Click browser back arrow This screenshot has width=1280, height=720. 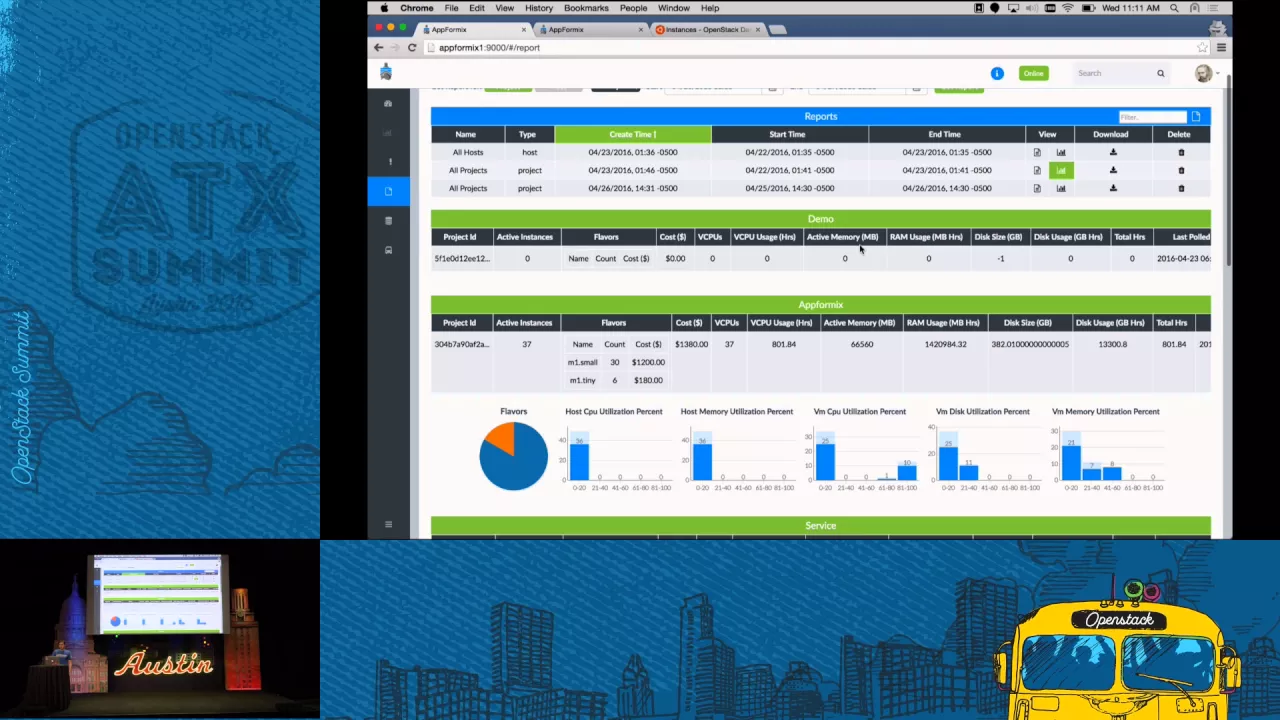[379, 47]
